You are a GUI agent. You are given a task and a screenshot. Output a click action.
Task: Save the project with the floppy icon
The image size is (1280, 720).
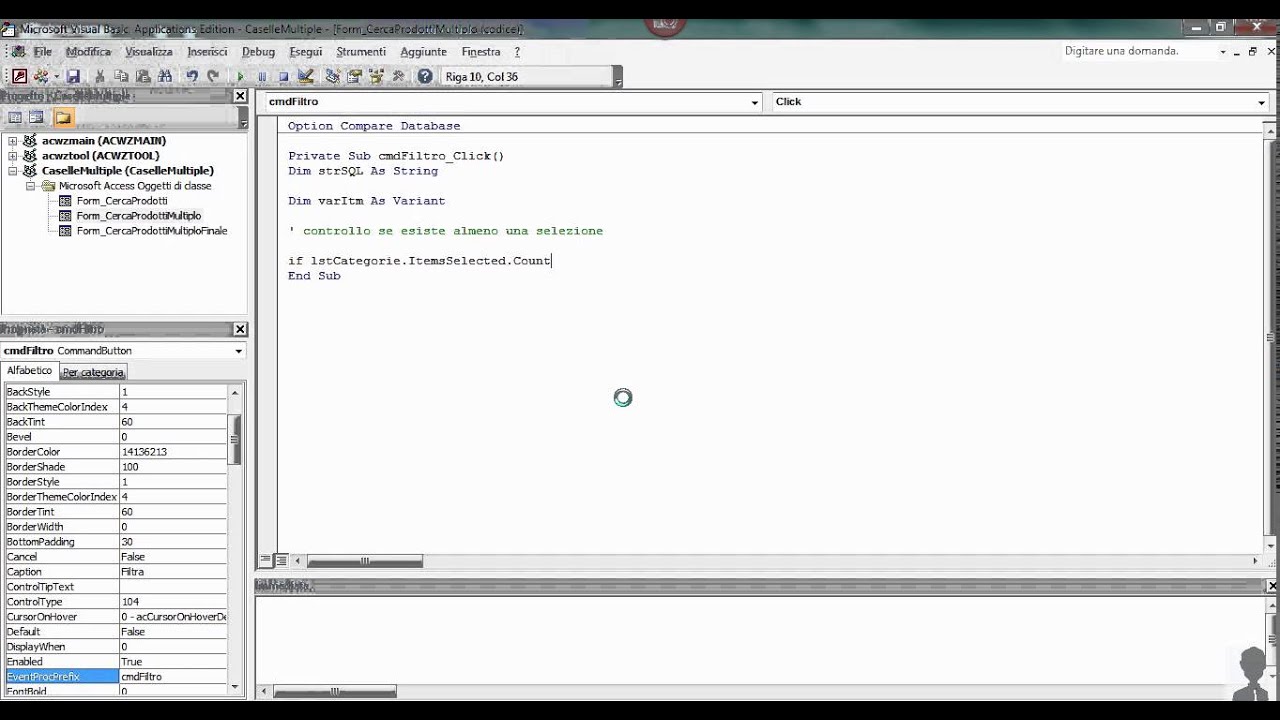click(73, 76)
